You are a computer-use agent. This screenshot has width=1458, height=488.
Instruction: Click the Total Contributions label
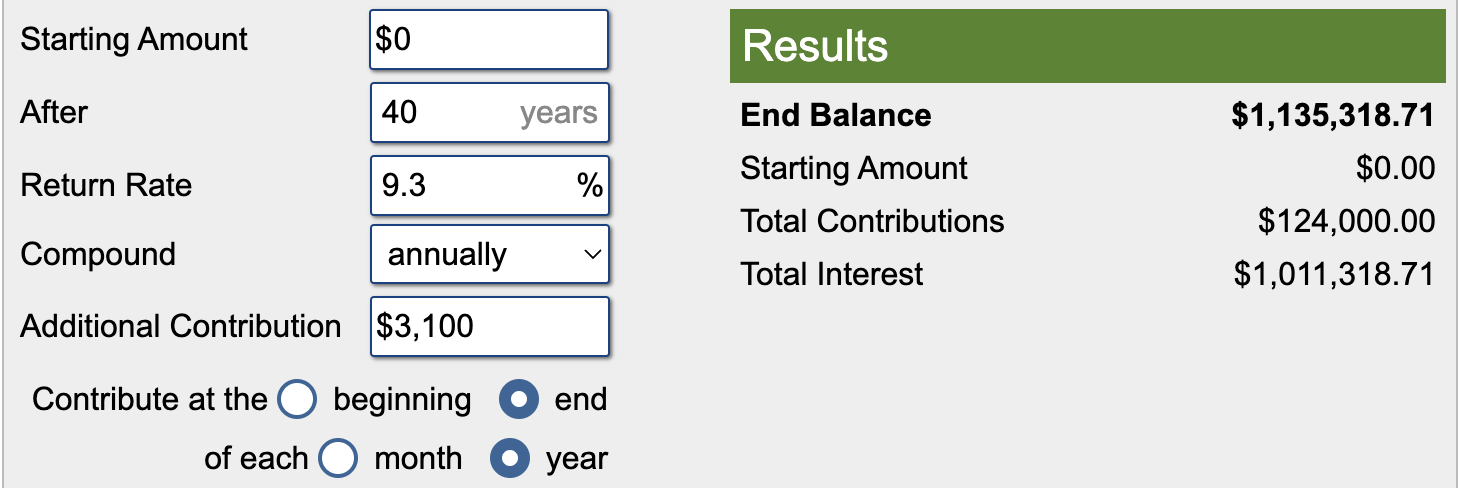point(872,221)
